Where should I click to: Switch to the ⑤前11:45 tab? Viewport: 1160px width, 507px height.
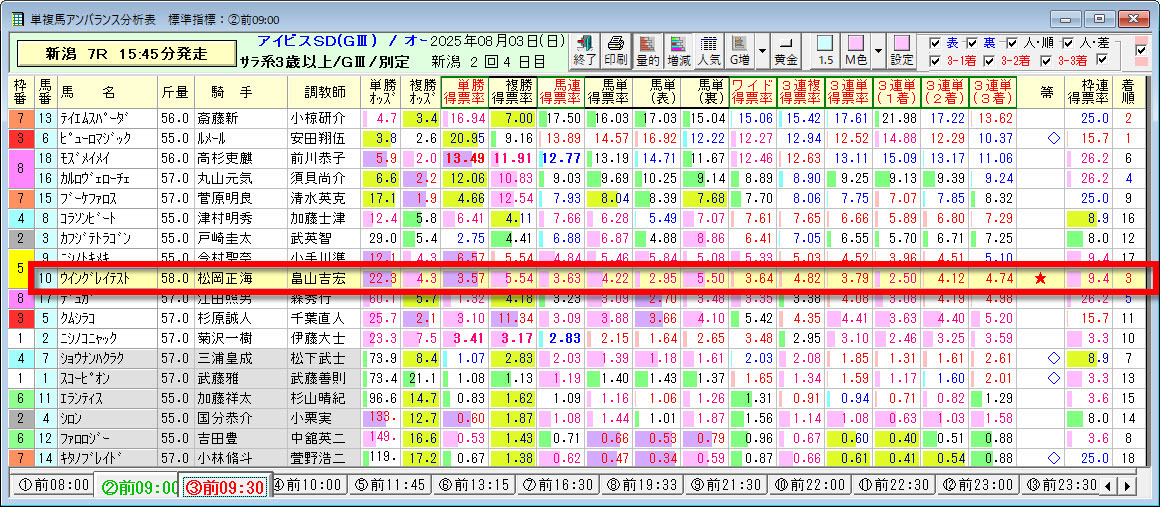tap(390, 486)
